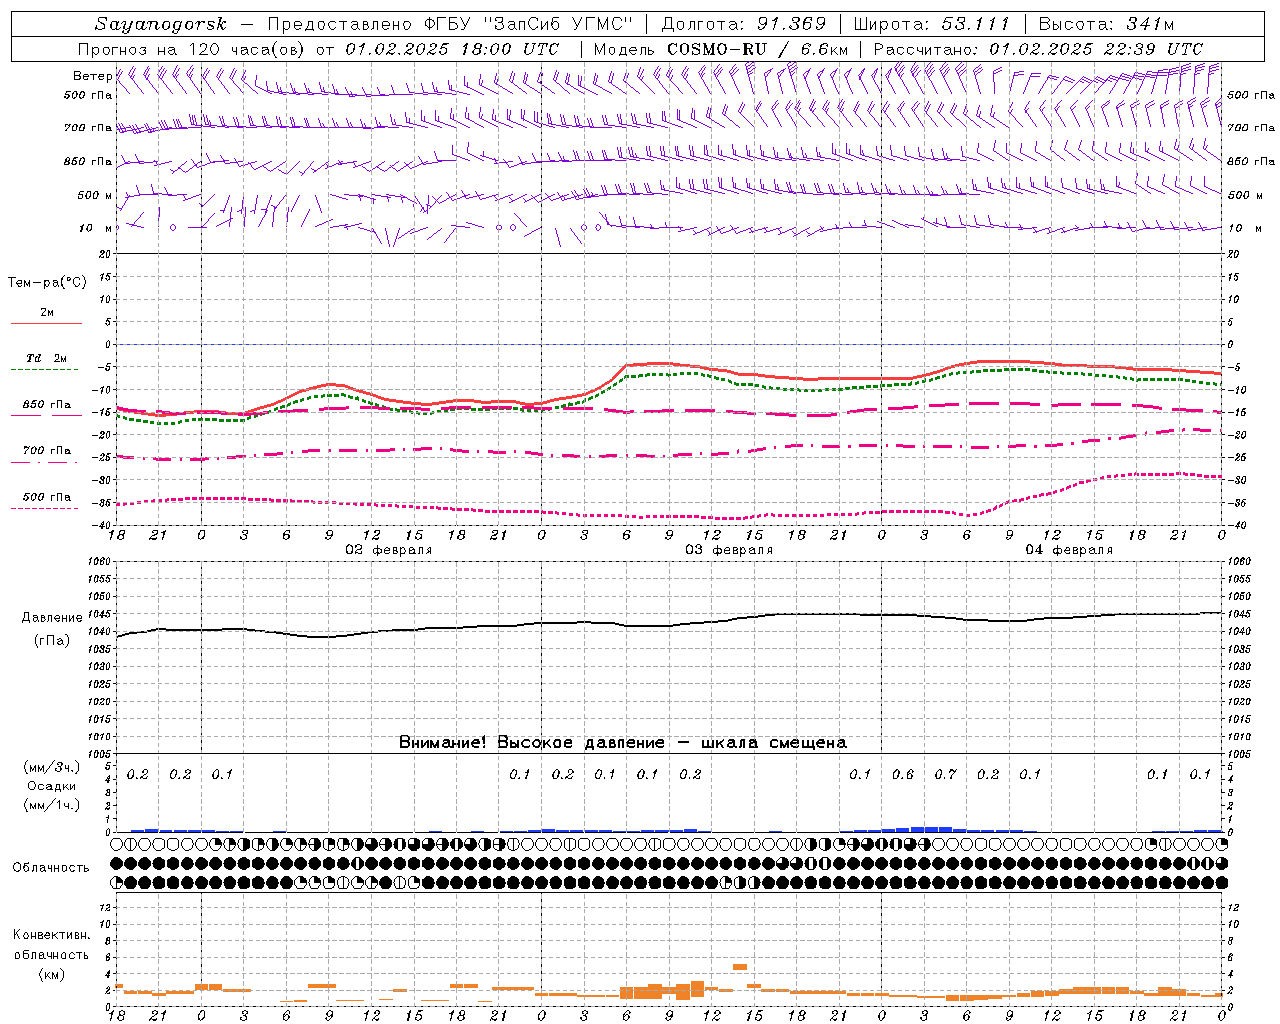Select the Модель COSMO-RU / 6.6км text
The image size is (1280, 1024).
pos(721,49)
